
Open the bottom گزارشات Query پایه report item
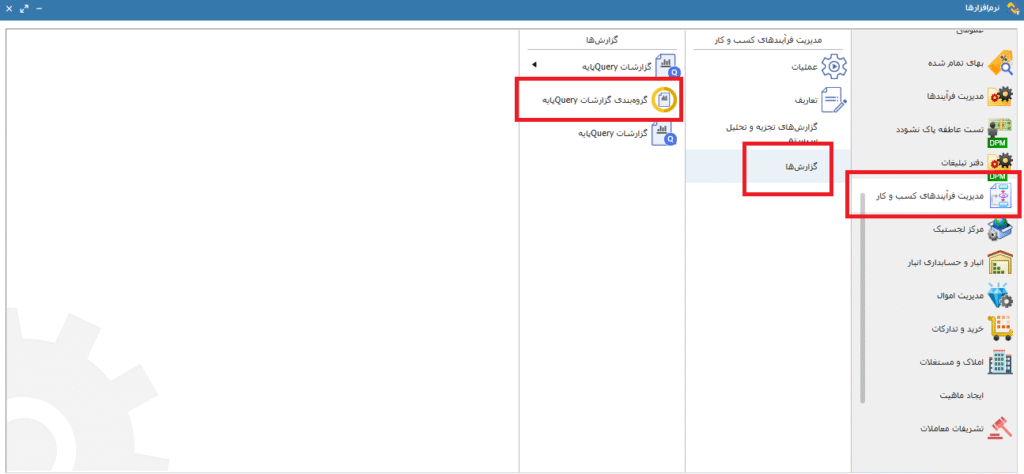pos(663,133)
